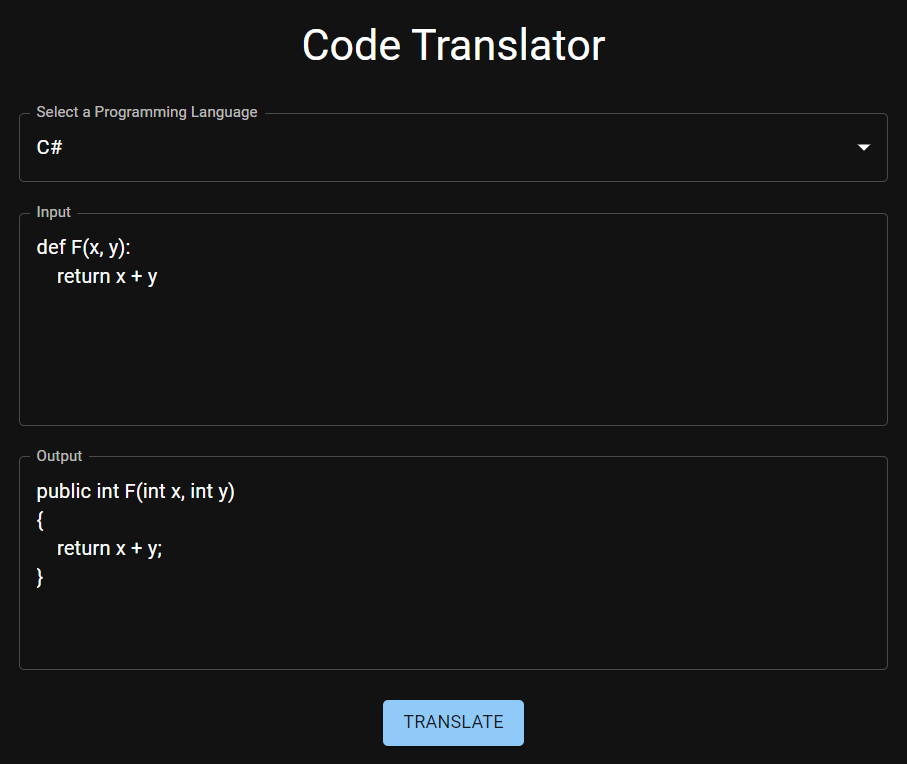Image resolution: width=907 pixels, height=764 pixels.
Task: Click the dropdown chevron arrow on language selector
Action: coord(862,147)
